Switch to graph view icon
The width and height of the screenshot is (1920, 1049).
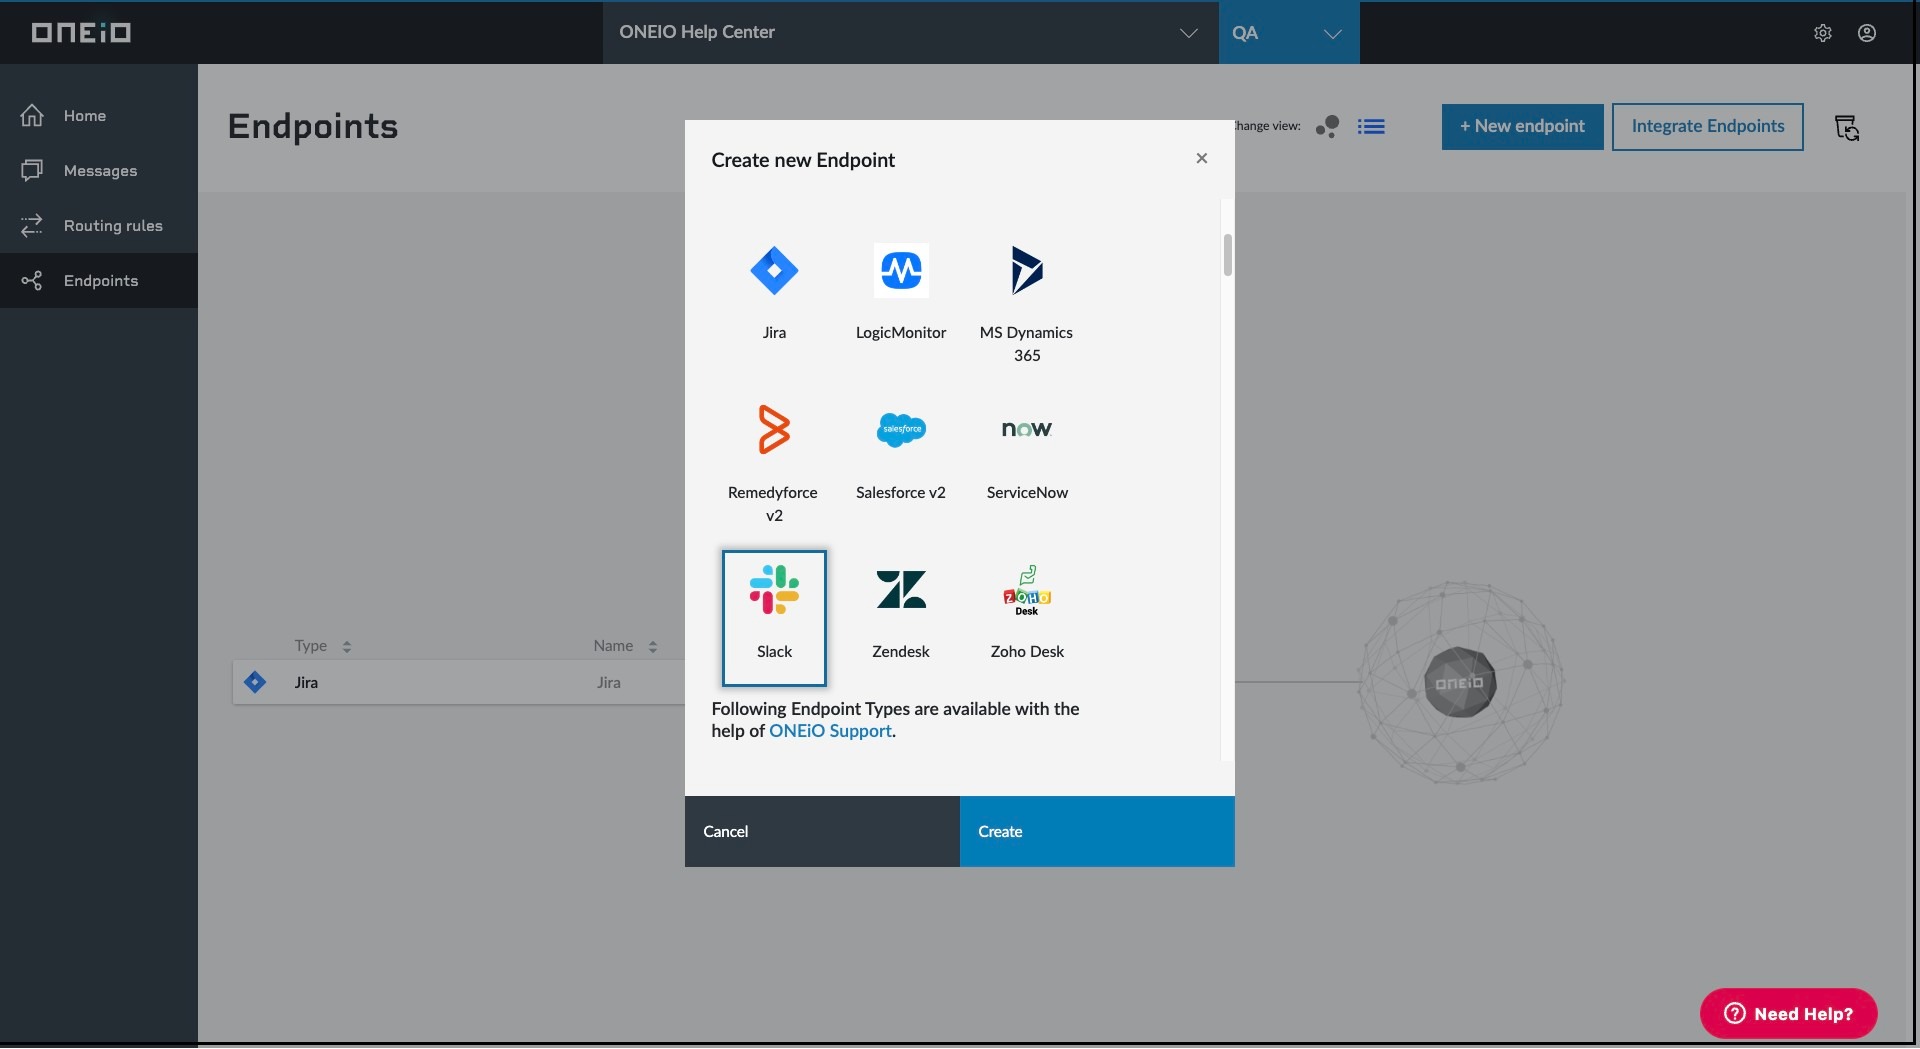pyautogui.click(x=1327, y=126)
